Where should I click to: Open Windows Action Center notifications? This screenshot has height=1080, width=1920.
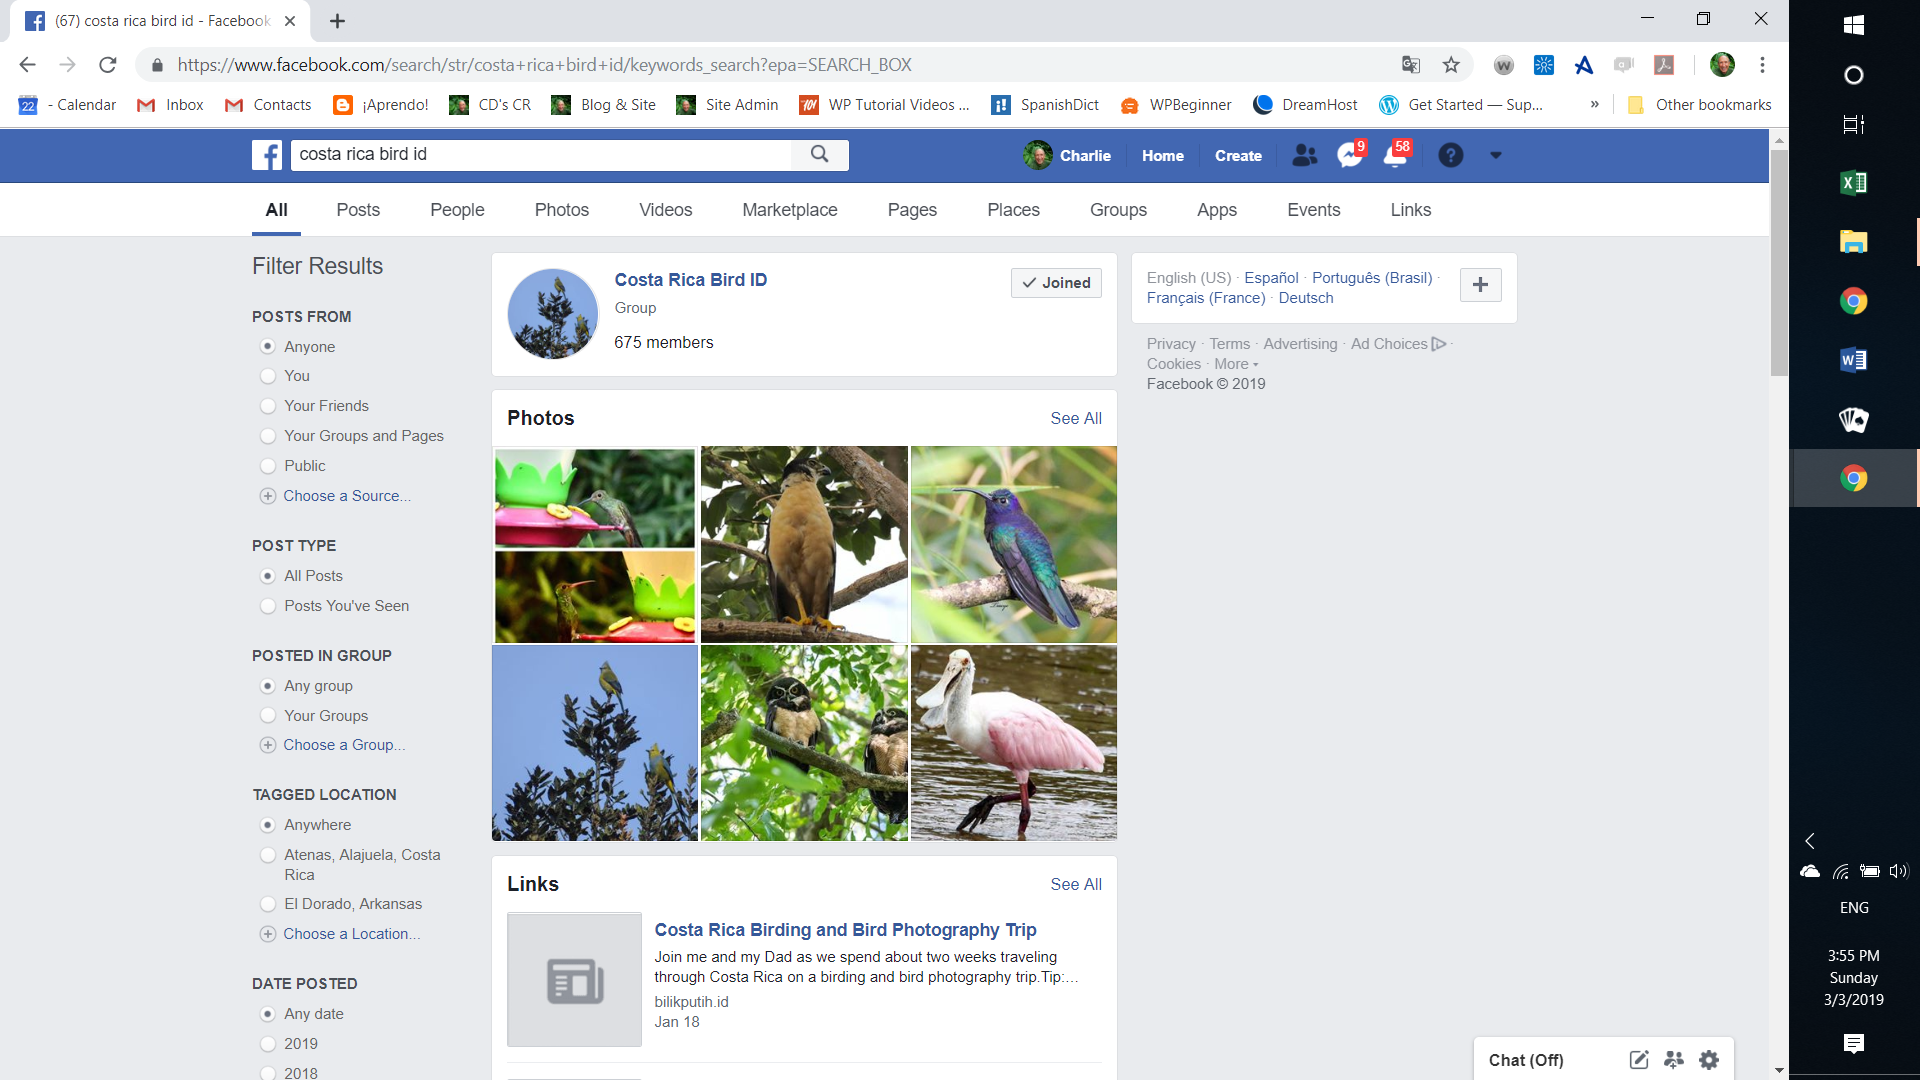coord(1853,1044)
